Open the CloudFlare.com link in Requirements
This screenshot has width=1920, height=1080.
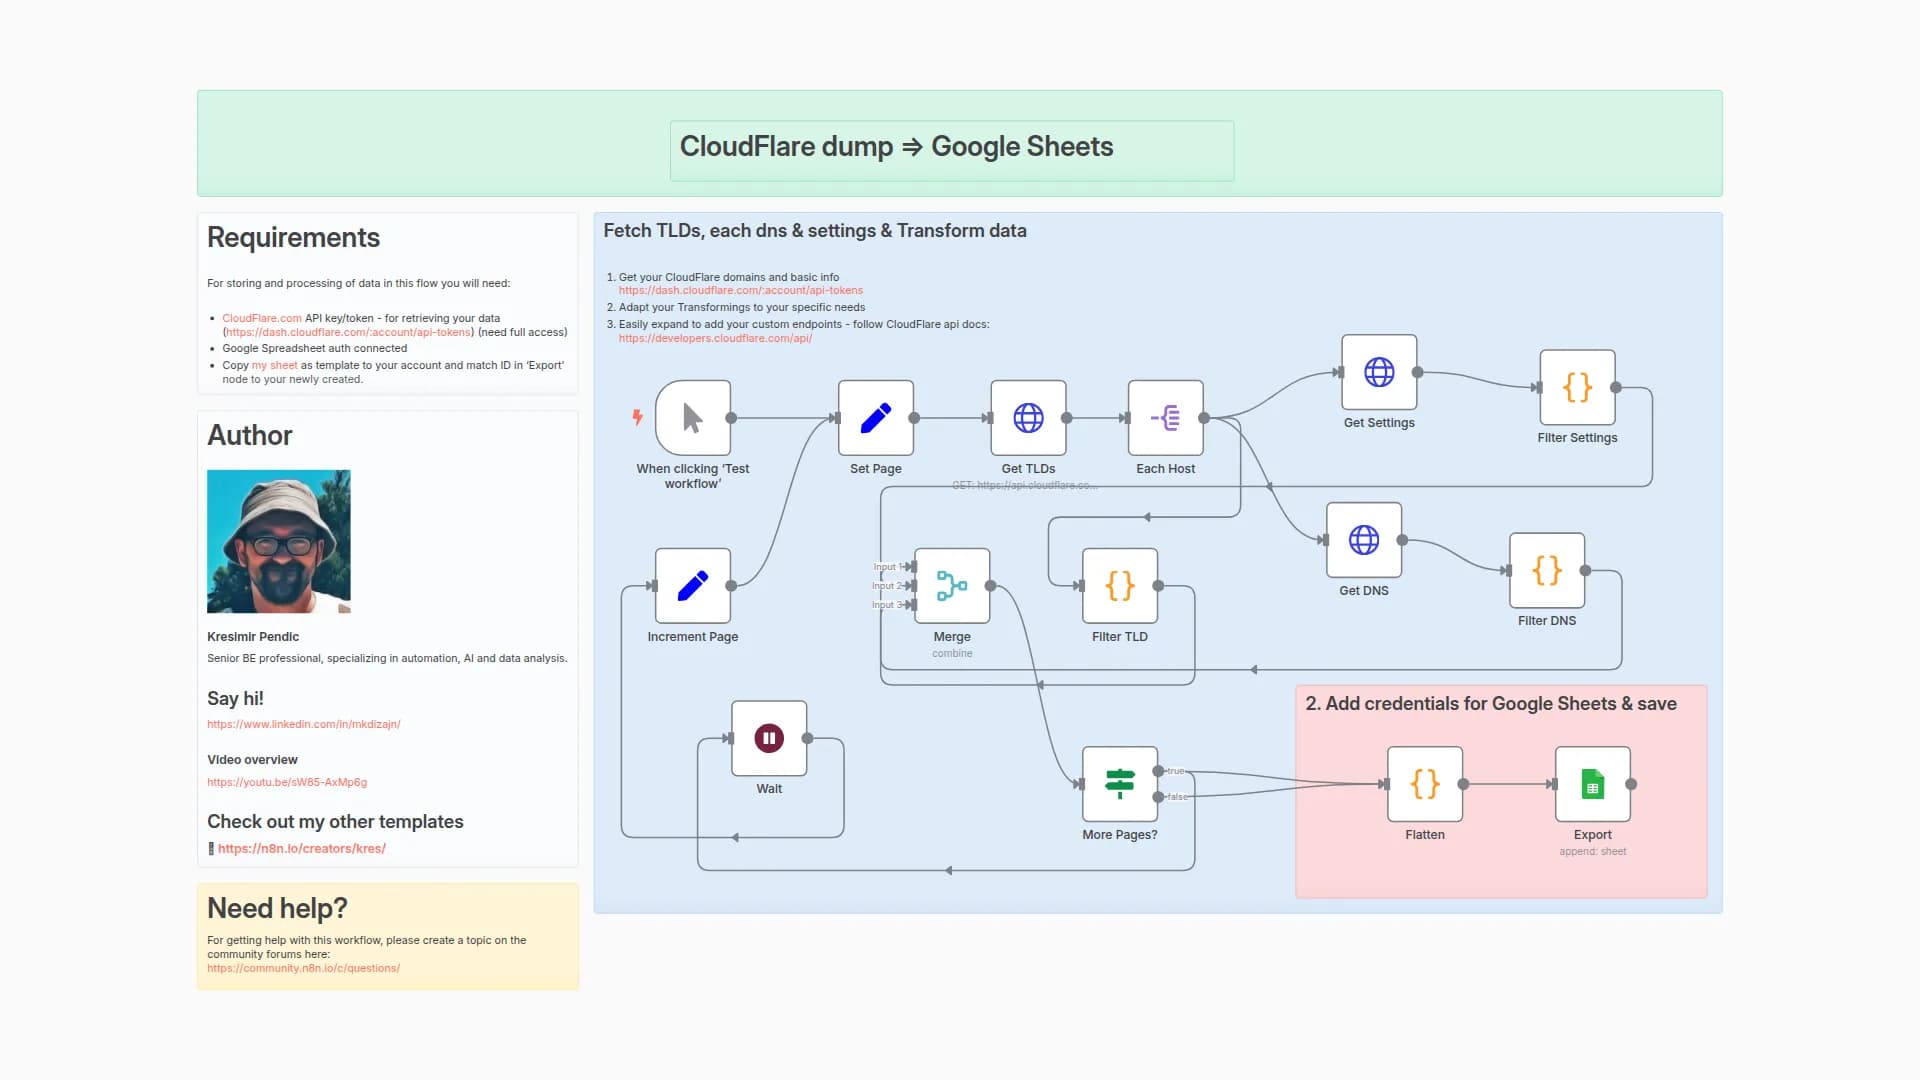coord(262,318)
